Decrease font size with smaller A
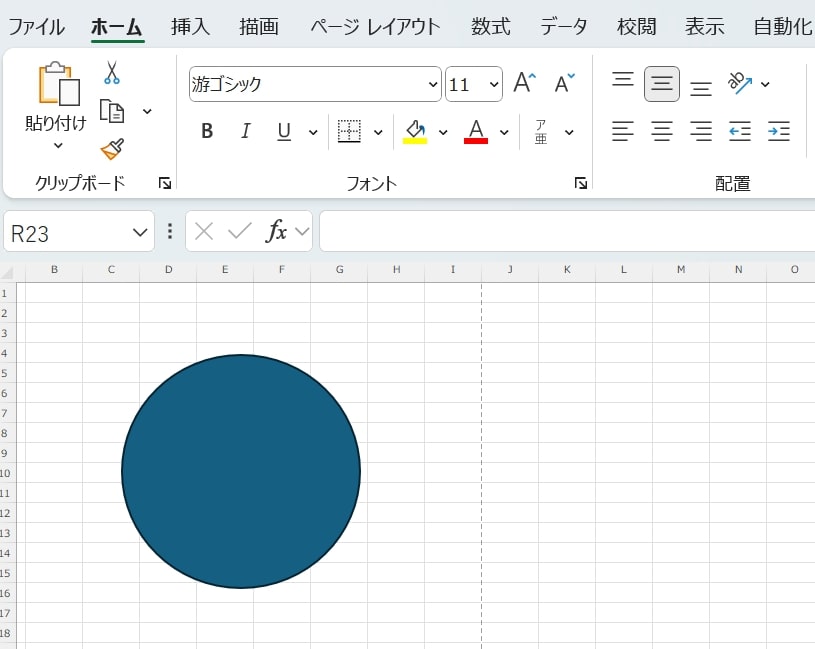The width and height of the screenshot is (815, 649). tap(564, 83)
